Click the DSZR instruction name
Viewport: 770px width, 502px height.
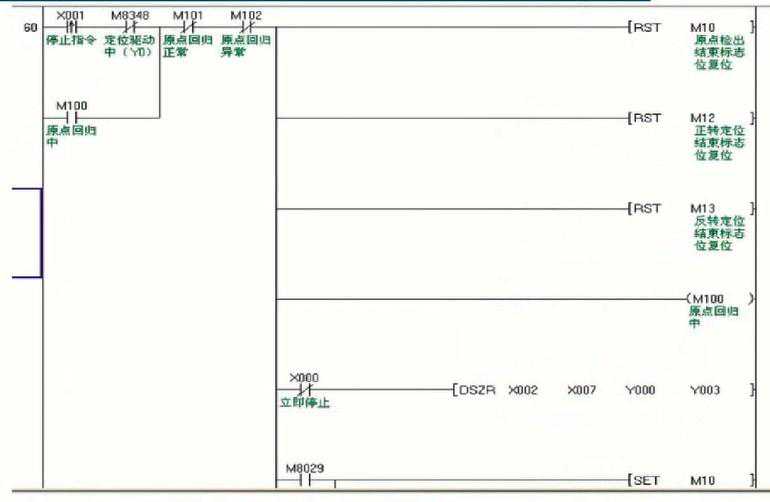tap(475, 389)
